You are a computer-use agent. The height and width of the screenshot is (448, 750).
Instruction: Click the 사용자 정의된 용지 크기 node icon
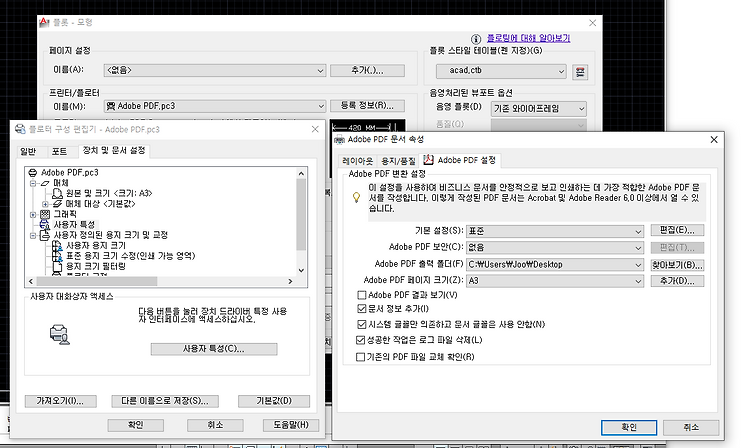(x=45, y=235)
